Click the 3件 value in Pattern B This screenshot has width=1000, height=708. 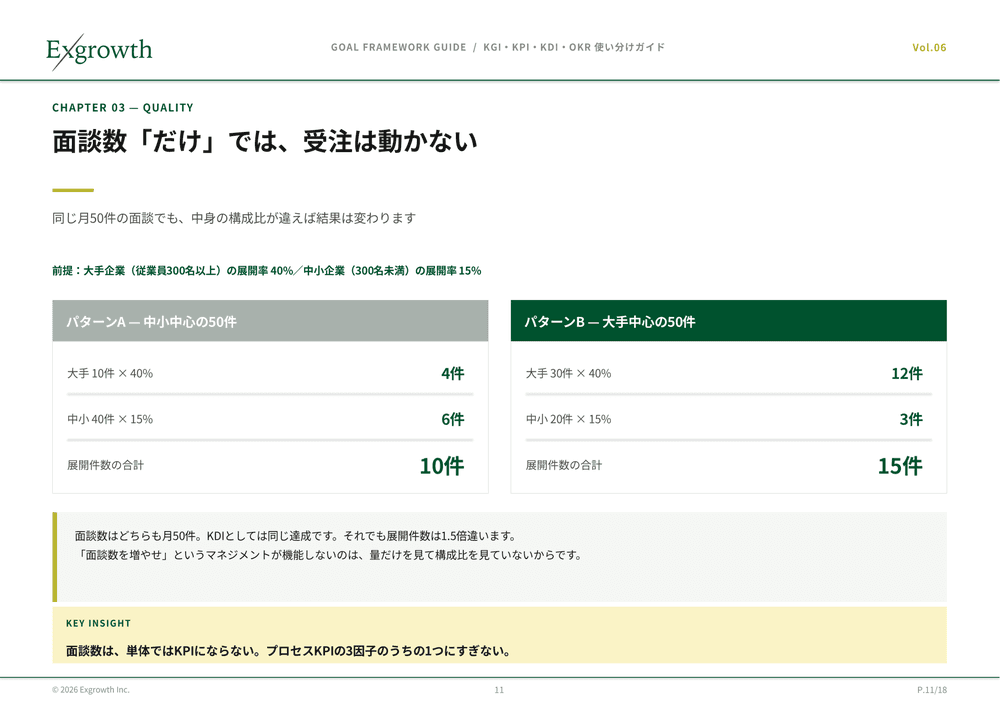point(911,419)
